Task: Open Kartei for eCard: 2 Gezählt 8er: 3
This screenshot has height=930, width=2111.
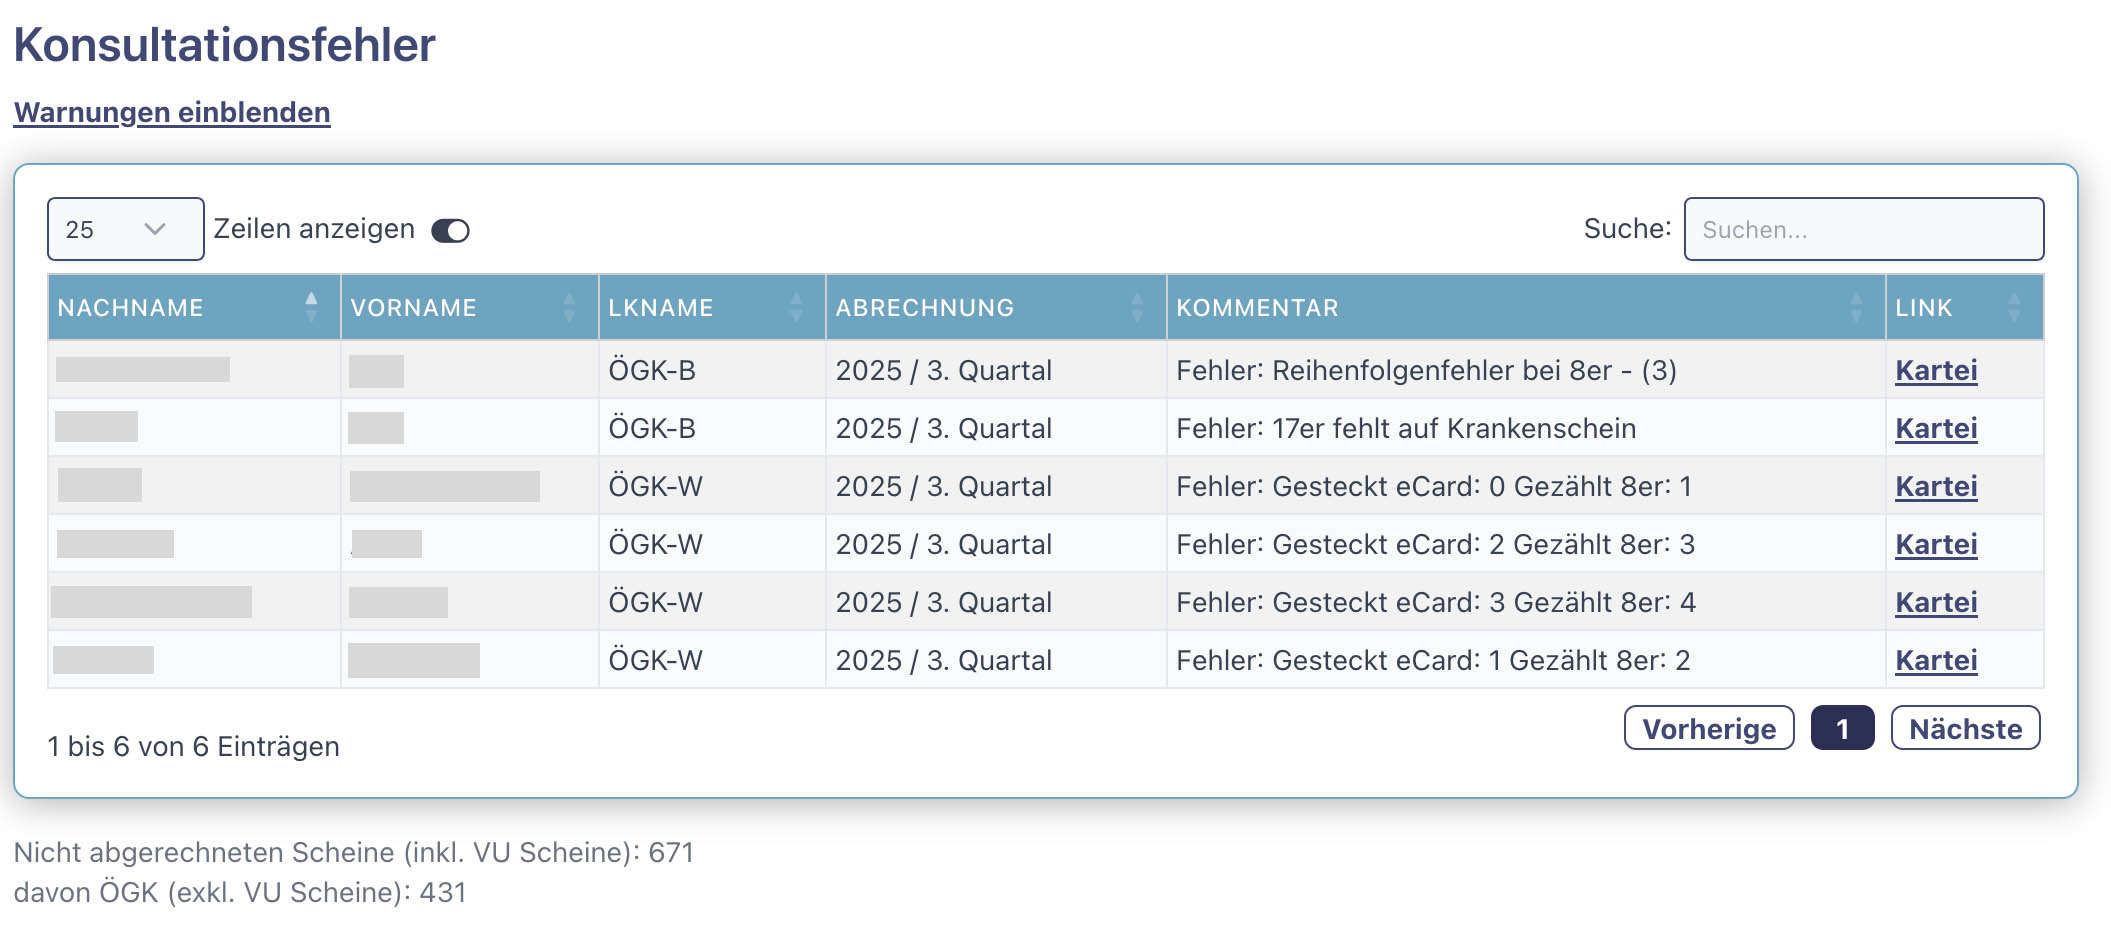Action: tap(1936, 545)
